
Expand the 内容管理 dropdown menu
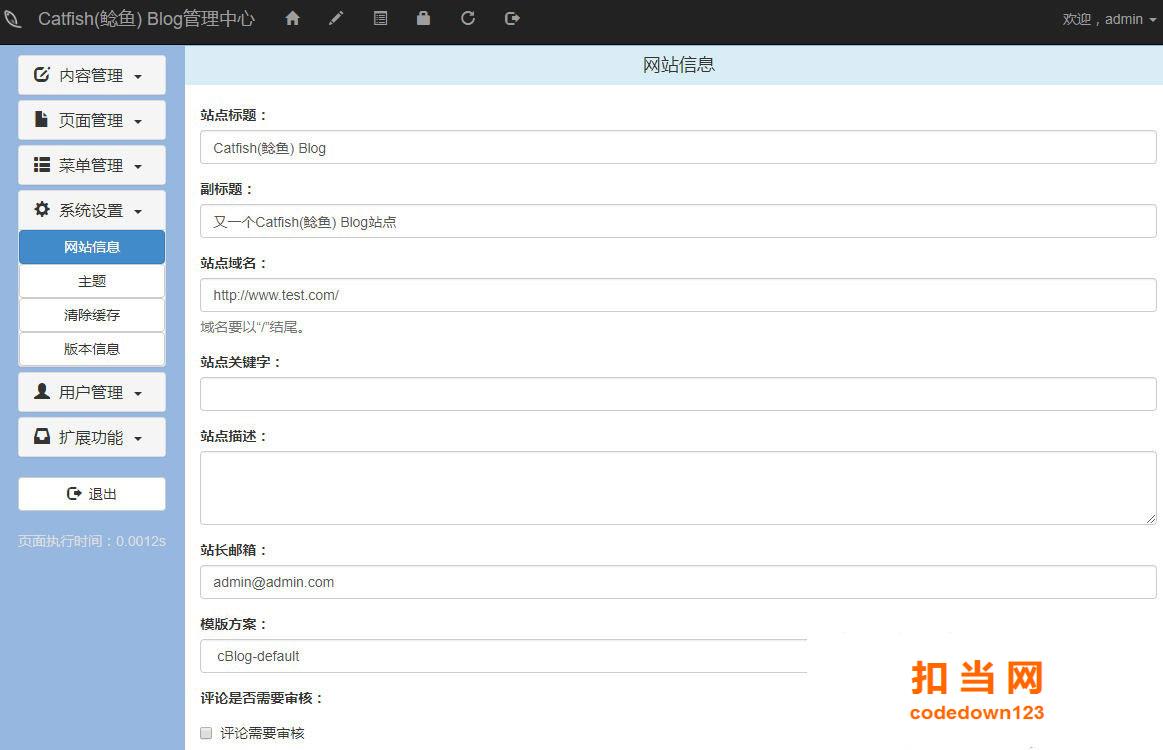point(92,75)
